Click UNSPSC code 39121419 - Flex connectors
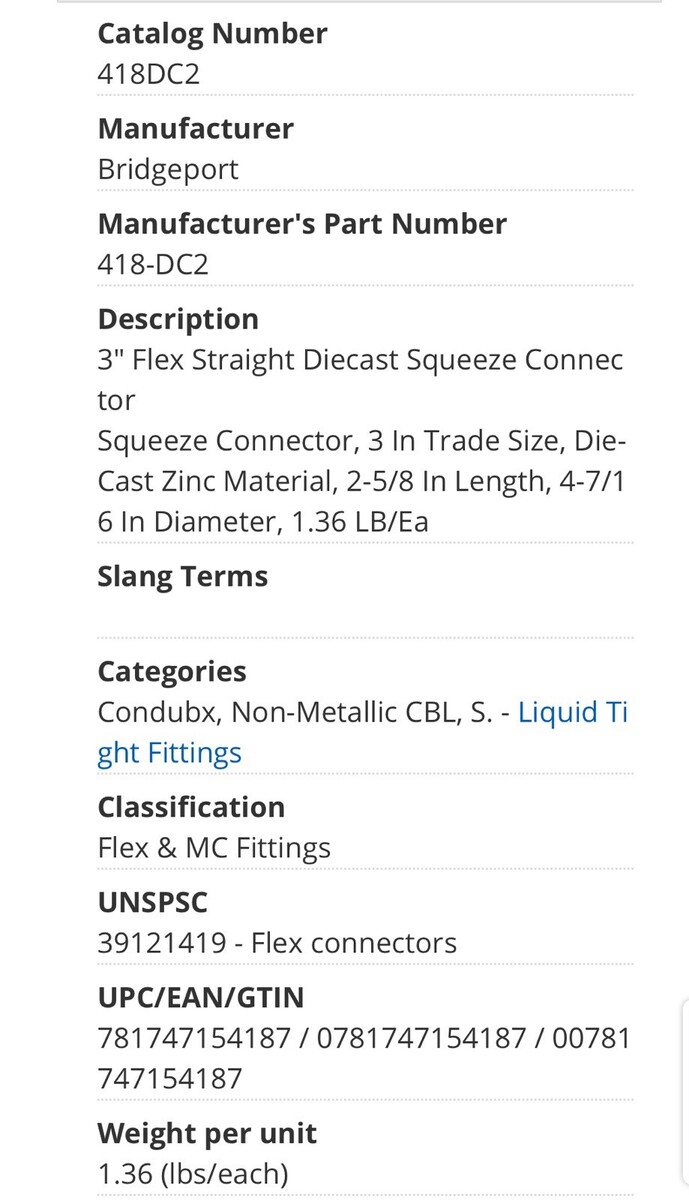The image size is (689, 1200). pos(277,943)
